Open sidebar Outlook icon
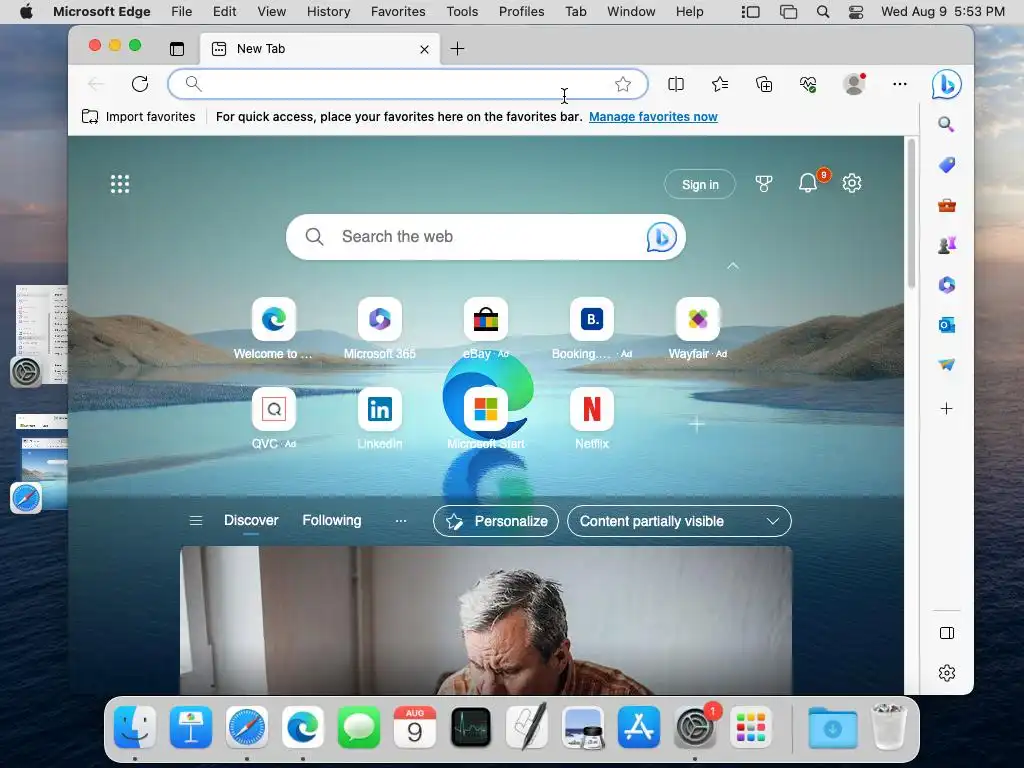This screenshot has width=1024, height=768. click(946, 325)
